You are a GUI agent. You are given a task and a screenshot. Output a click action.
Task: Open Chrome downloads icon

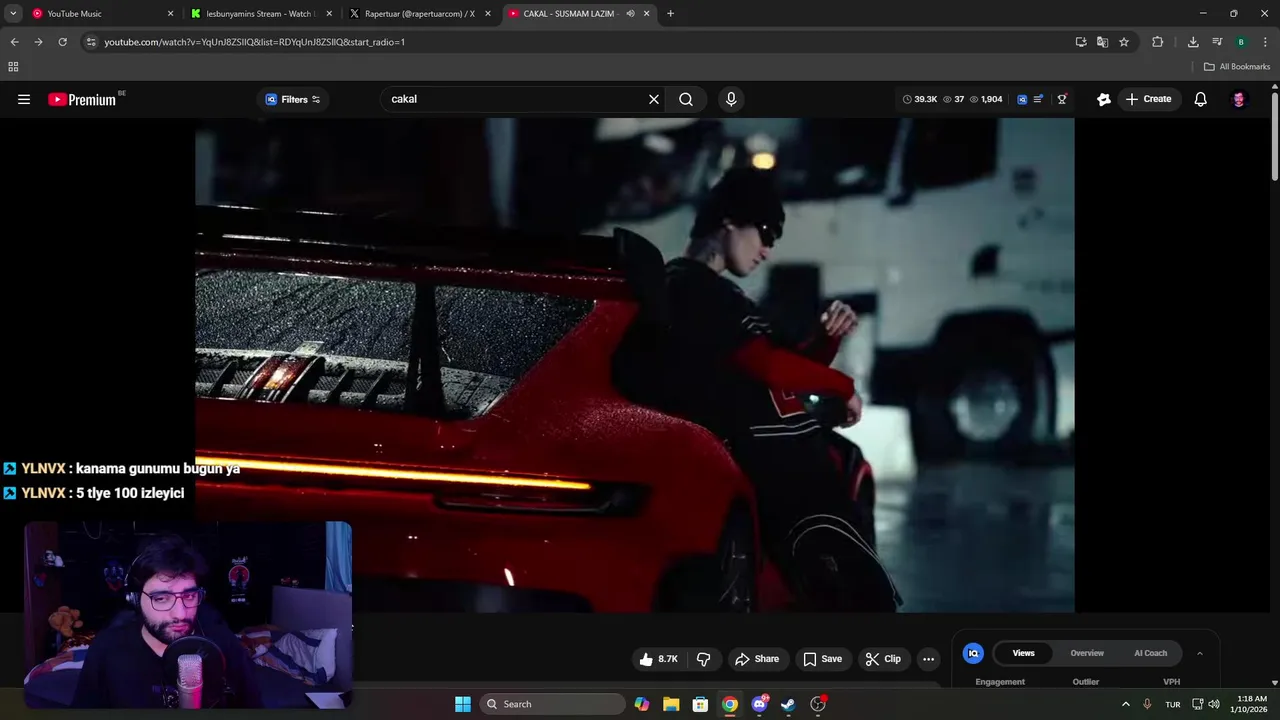pyautogui.click(x=1193, y=42)
